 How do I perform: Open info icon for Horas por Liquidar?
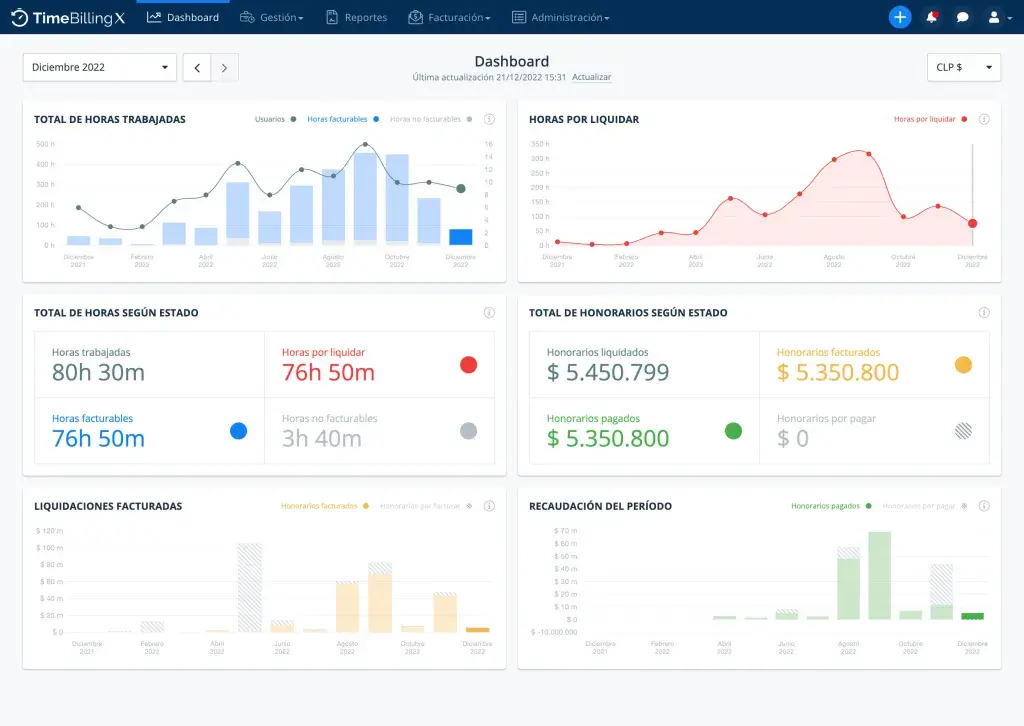point(984,119)
